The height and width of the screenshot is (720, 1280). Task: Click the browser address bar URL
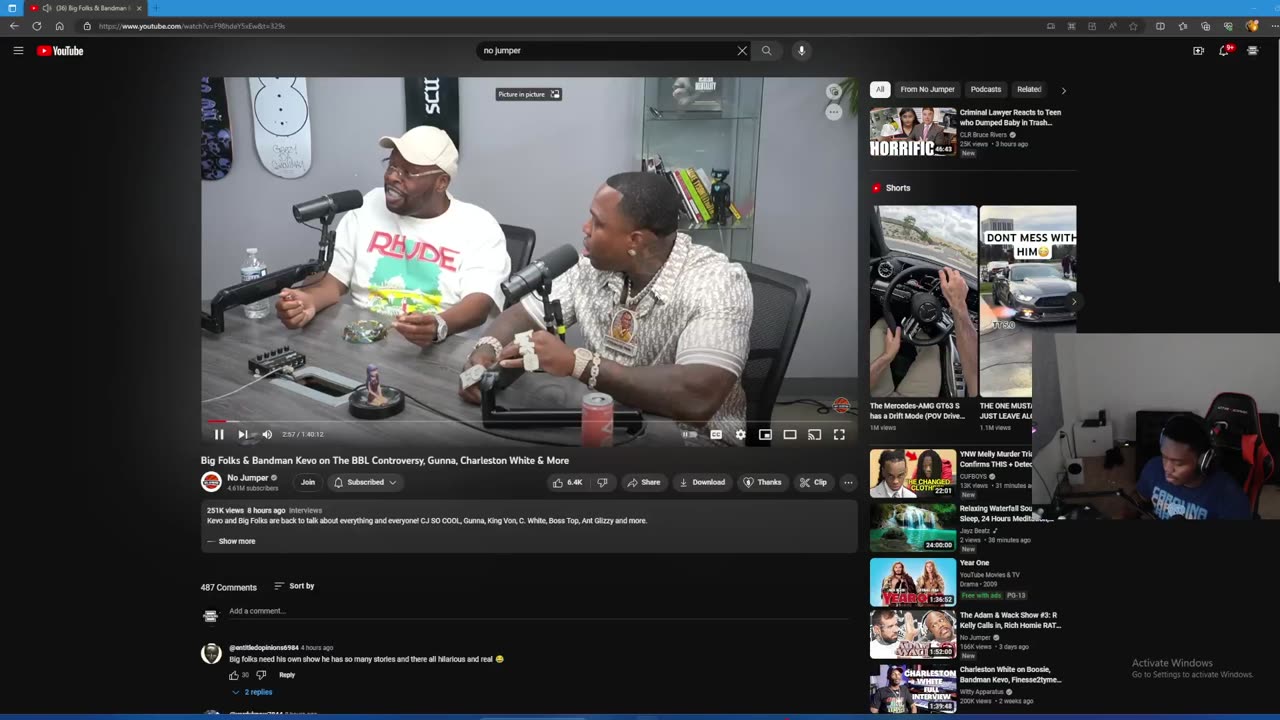tap(192, 26)
